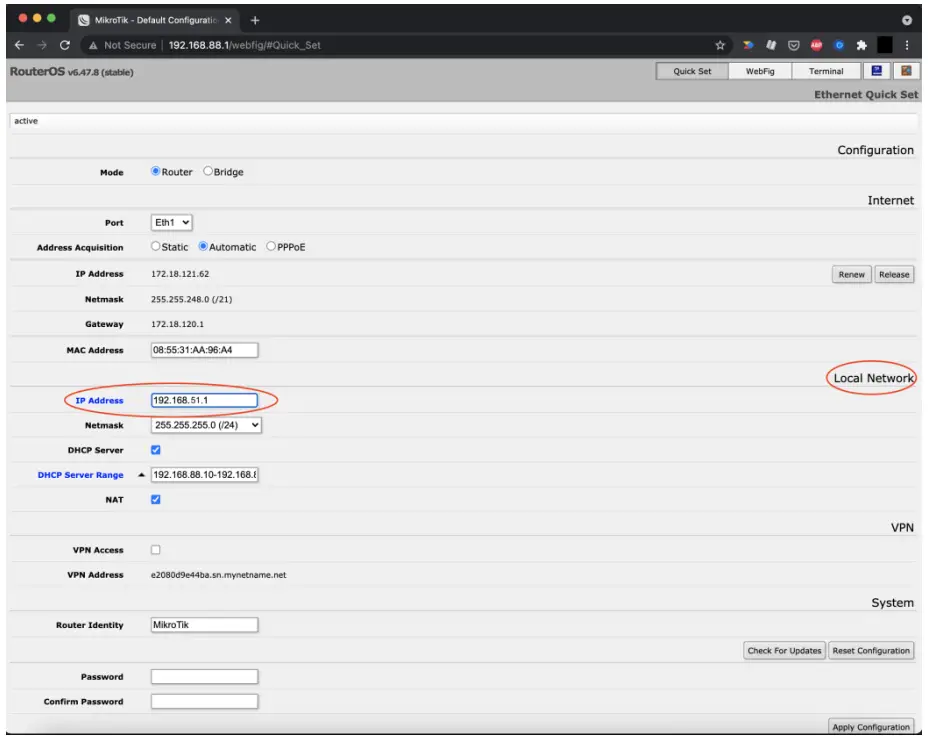Open the Pocket extension icon
This screenshot has width=929, height=738.
(x=794, y=45)
